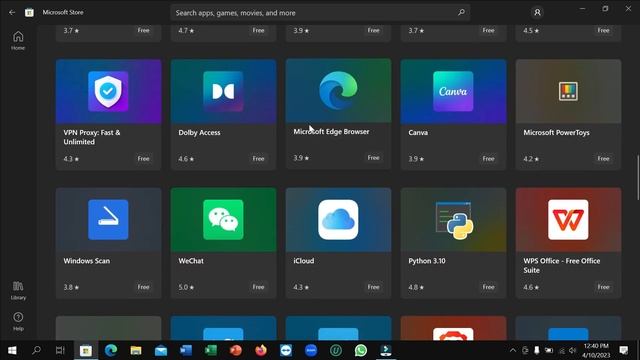
Task: Open the Dolby Access app icon
Action: [x=223, y=91]
